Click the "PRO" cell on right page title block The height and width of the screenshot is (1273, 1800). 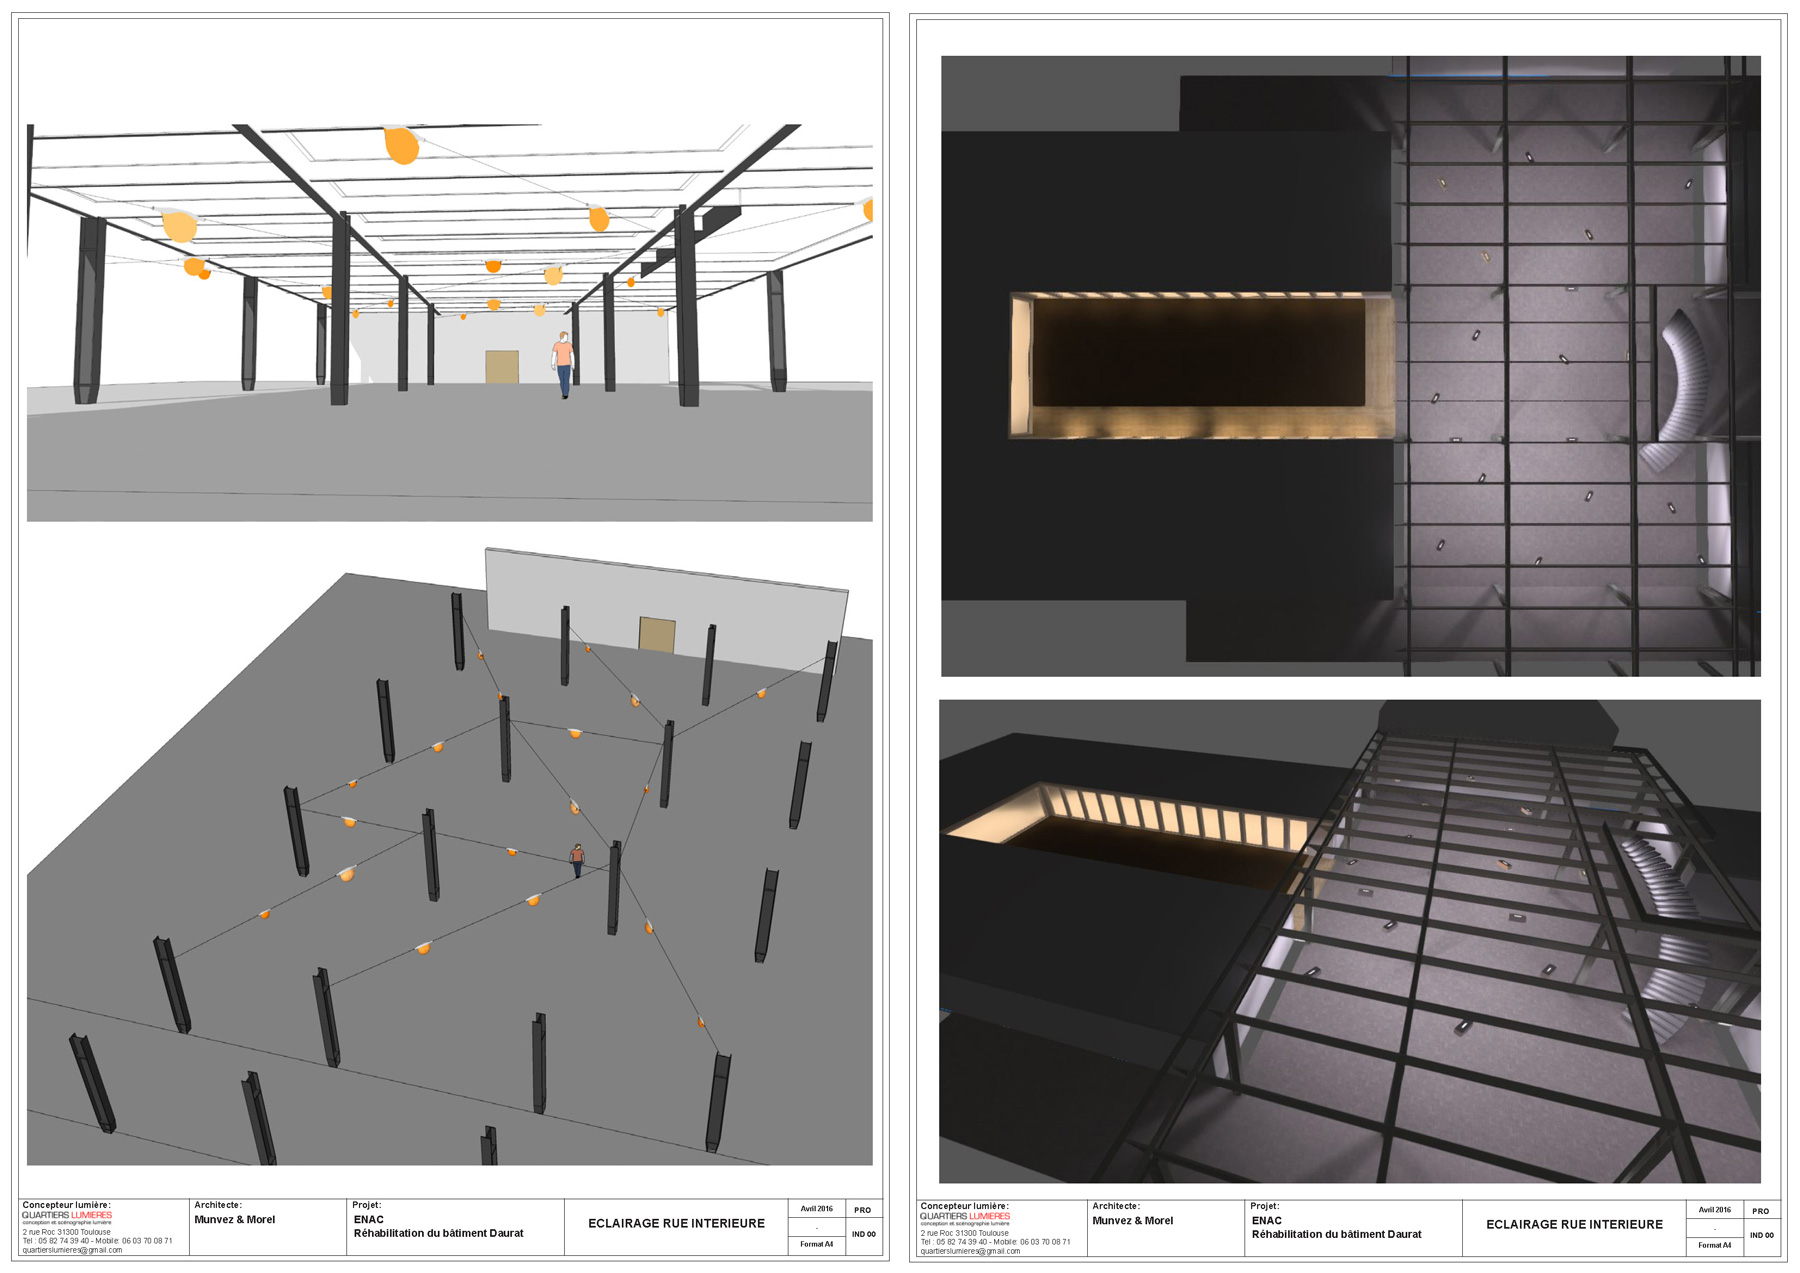coord(1760,1211)
